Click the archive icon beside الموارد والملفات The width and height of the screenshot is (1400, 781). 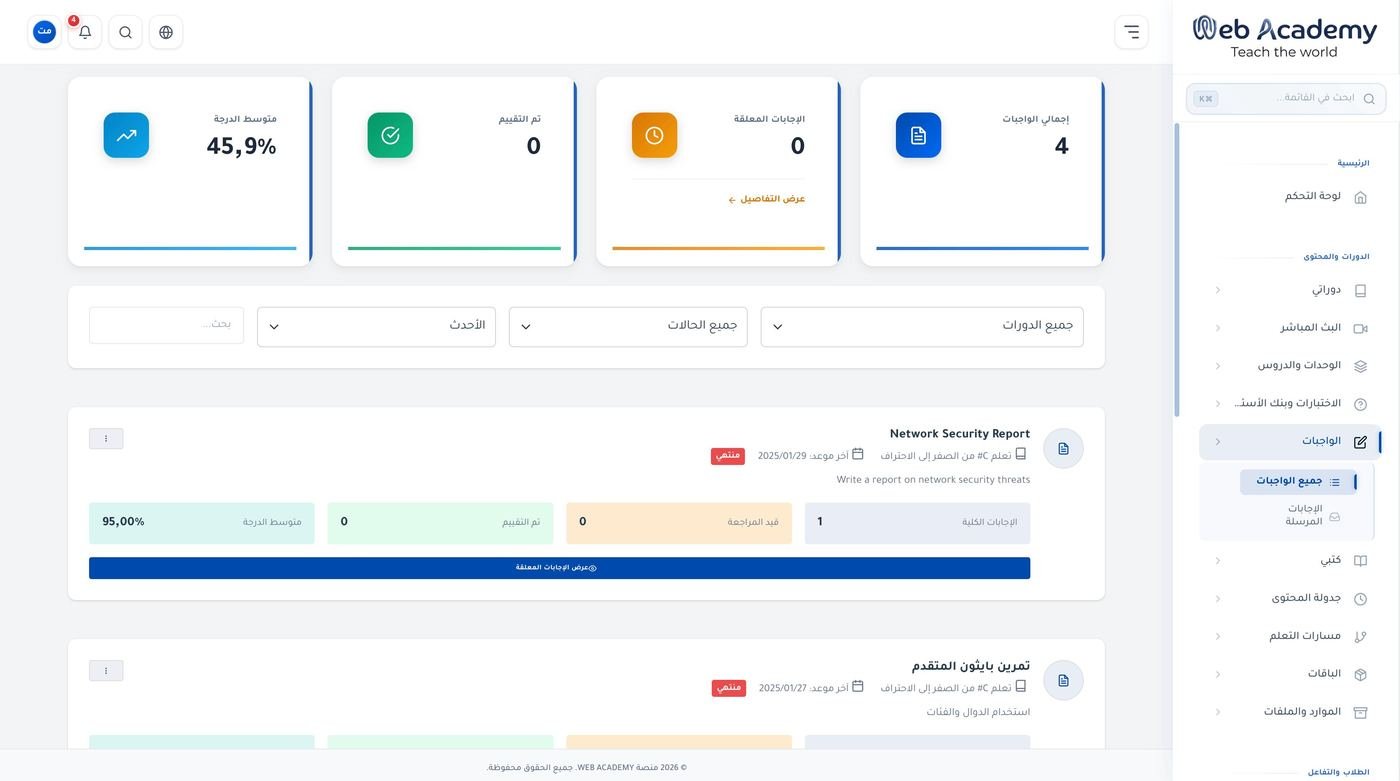click(x=1360, y=713)
